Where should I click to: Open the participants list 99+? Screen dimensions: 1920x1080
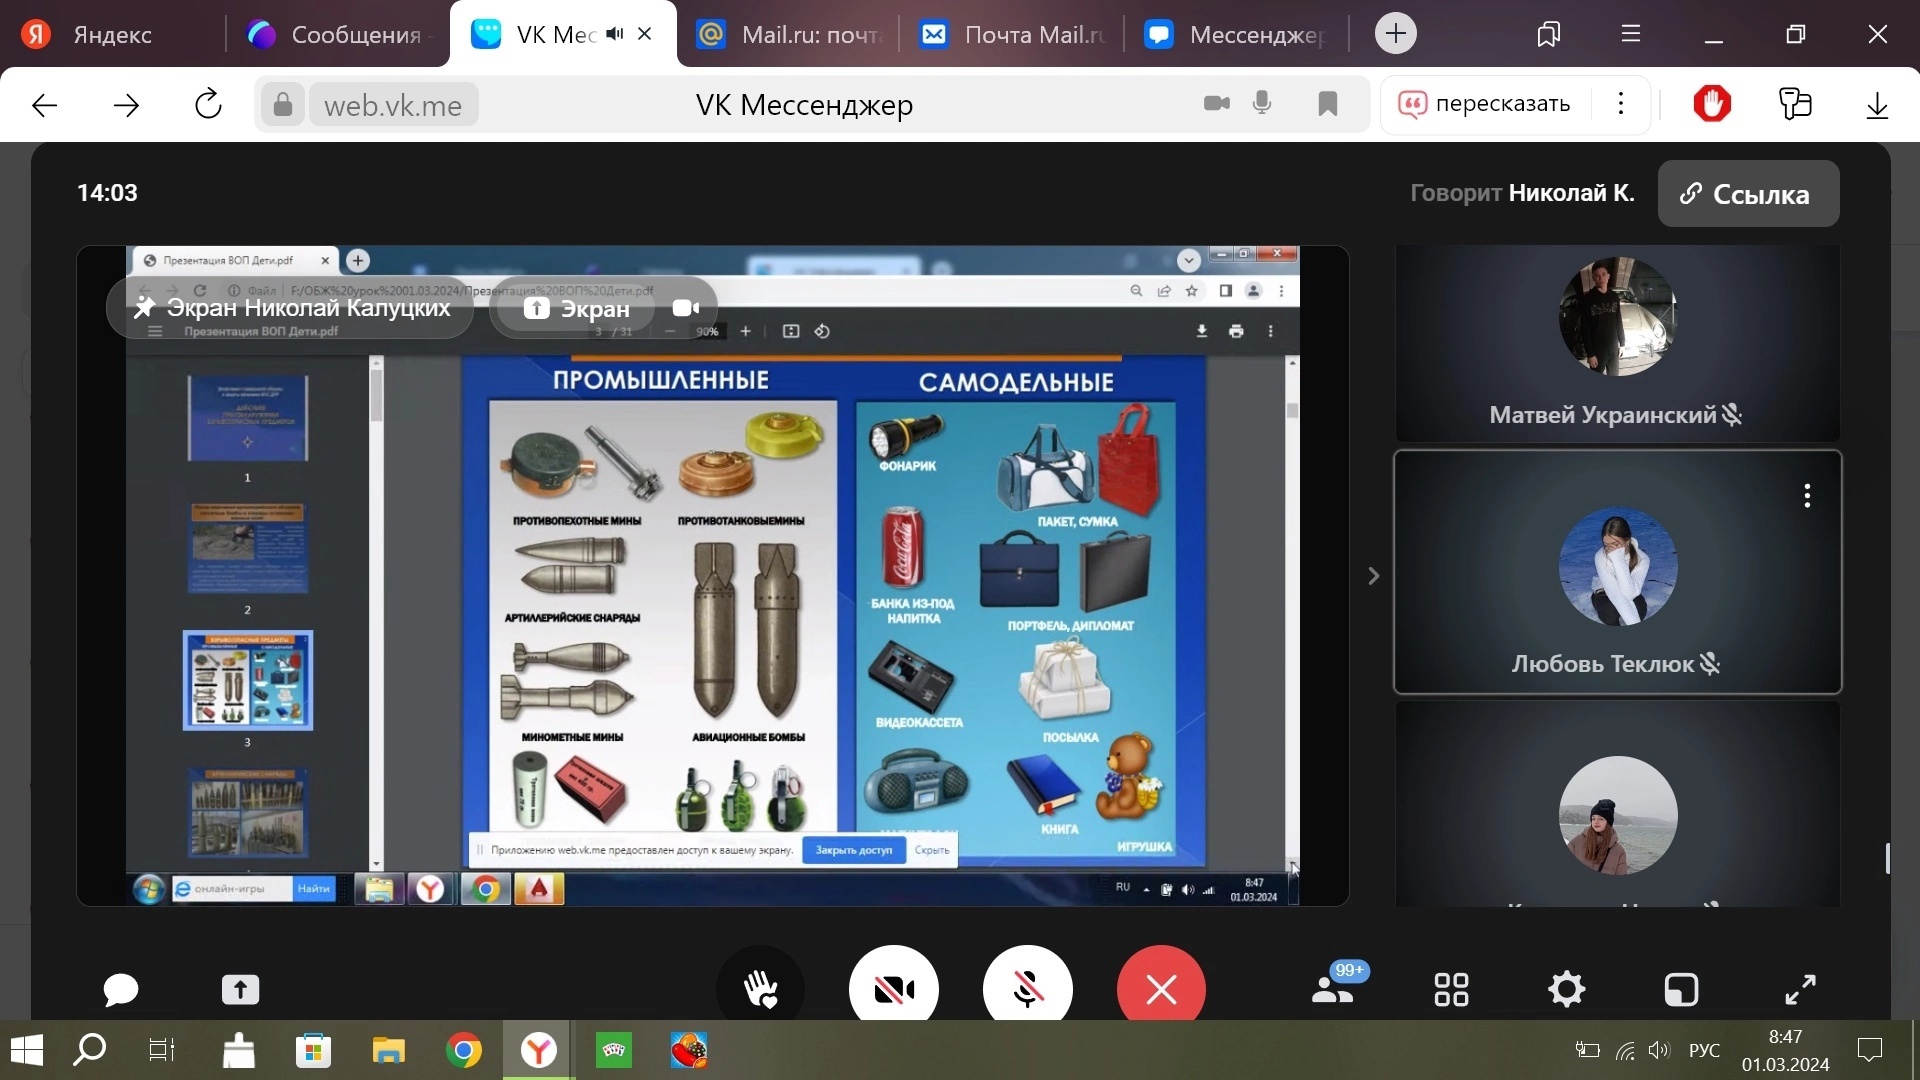(1338, 985)
